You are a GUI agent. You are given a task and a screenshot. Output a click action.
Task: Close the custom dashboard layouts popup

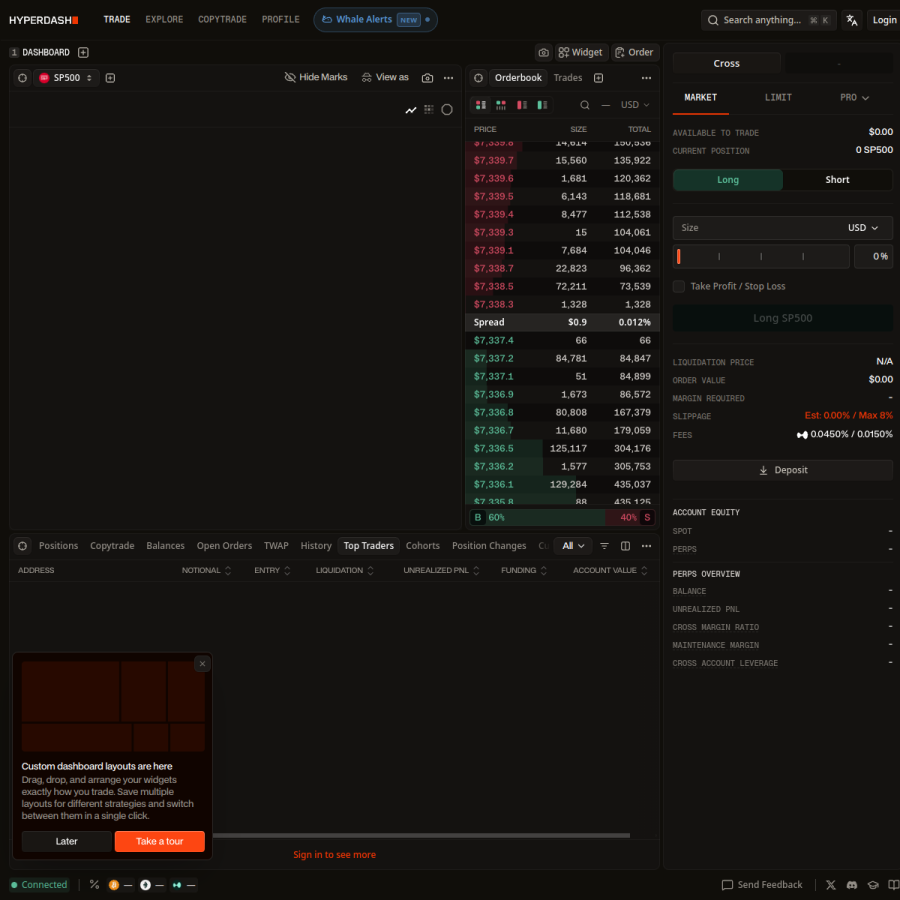(x=202, y=664)
